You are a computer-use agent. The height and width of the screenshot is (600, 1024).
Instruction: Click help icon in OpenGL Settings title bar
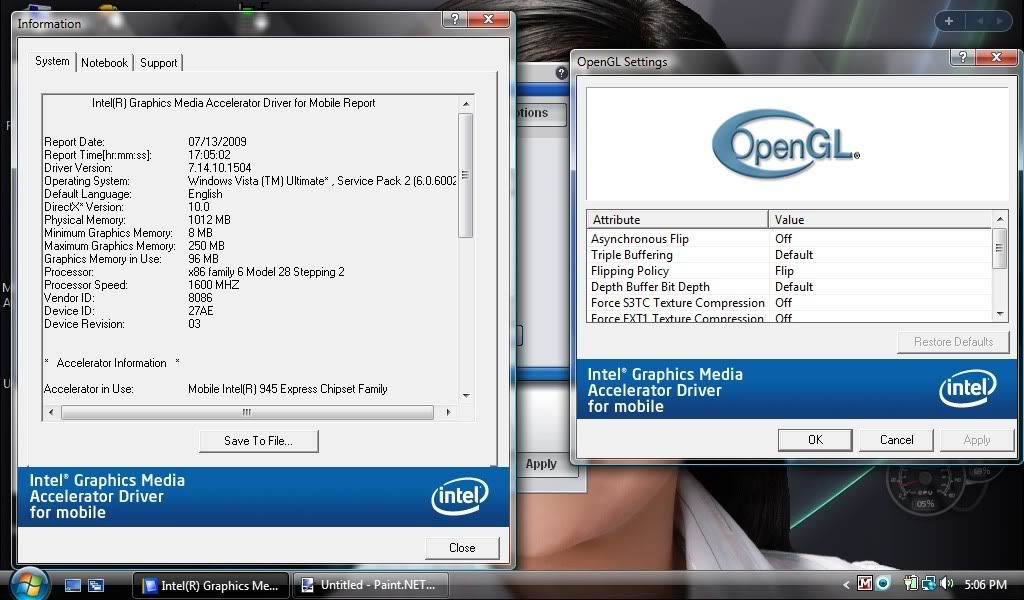[x=962, y=57]
